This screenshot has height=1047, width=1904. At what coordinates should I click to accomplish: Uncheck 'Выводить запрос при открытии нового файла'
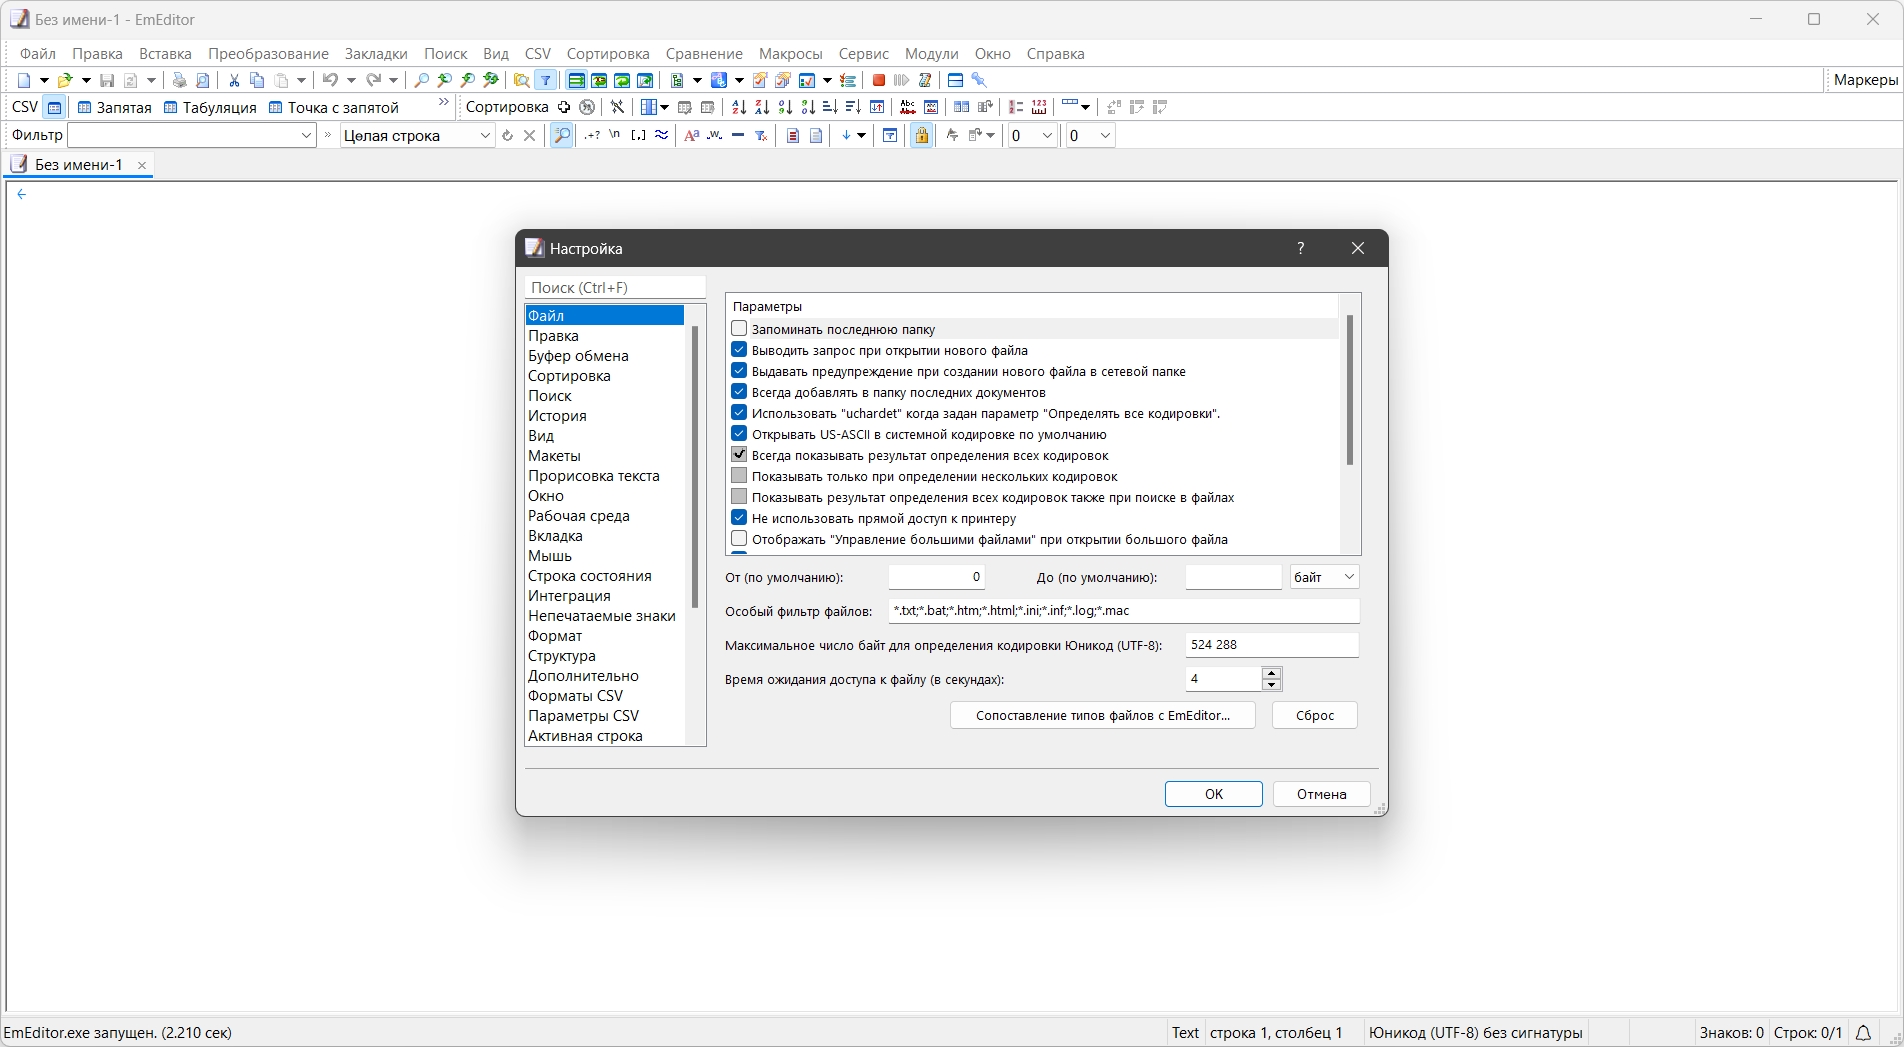point(739,350)
